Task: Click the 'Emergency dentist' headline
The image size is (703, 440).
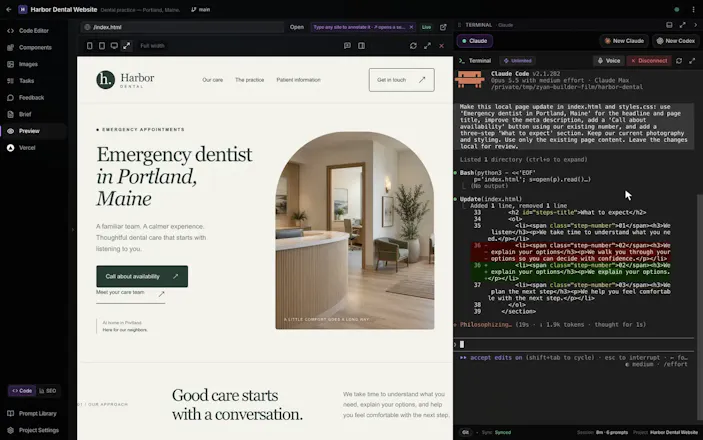Action: coord(174,176)
